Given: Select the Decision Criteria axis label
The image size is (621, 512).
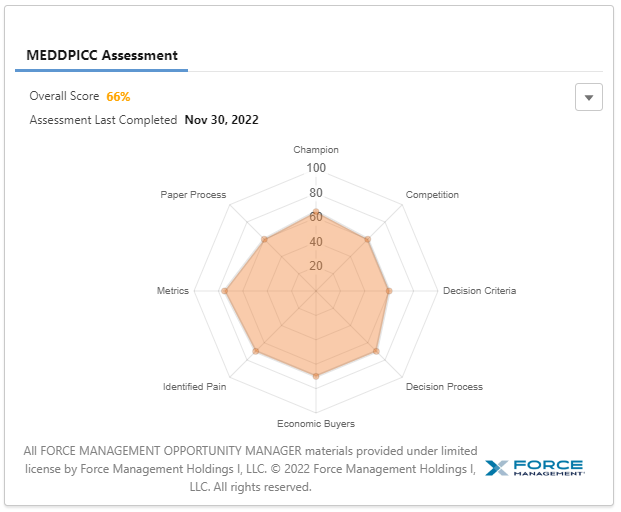Looking at the screenshot, I should pos(480,291).
